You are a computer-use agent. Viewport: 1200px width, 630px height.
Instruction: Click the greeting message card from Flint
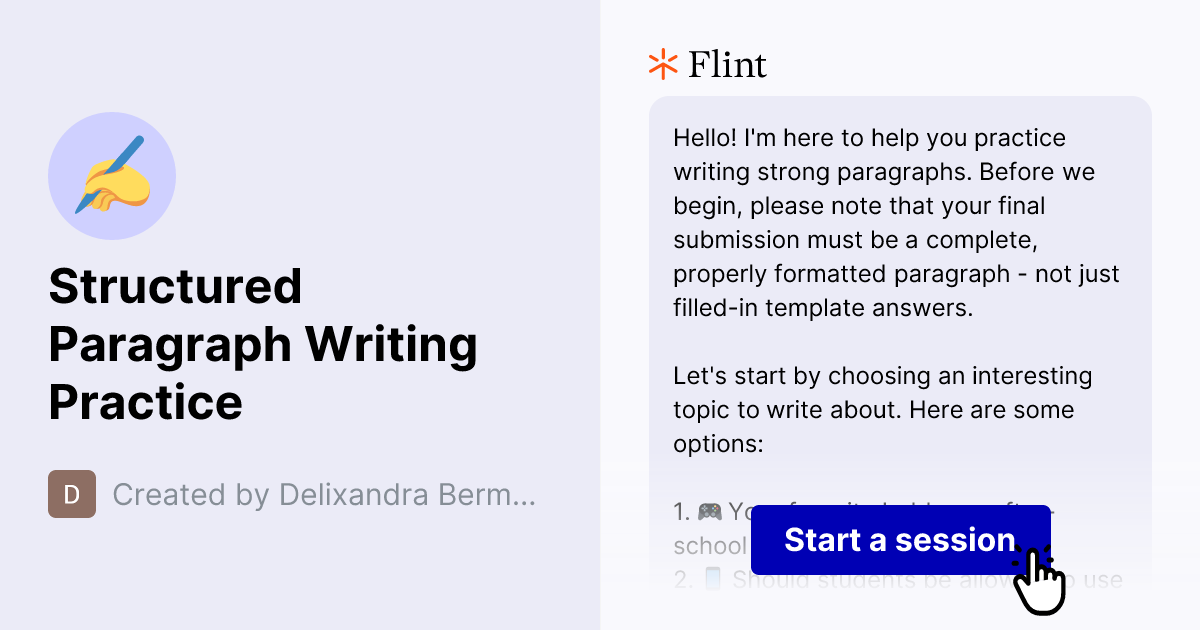point(900,300)
